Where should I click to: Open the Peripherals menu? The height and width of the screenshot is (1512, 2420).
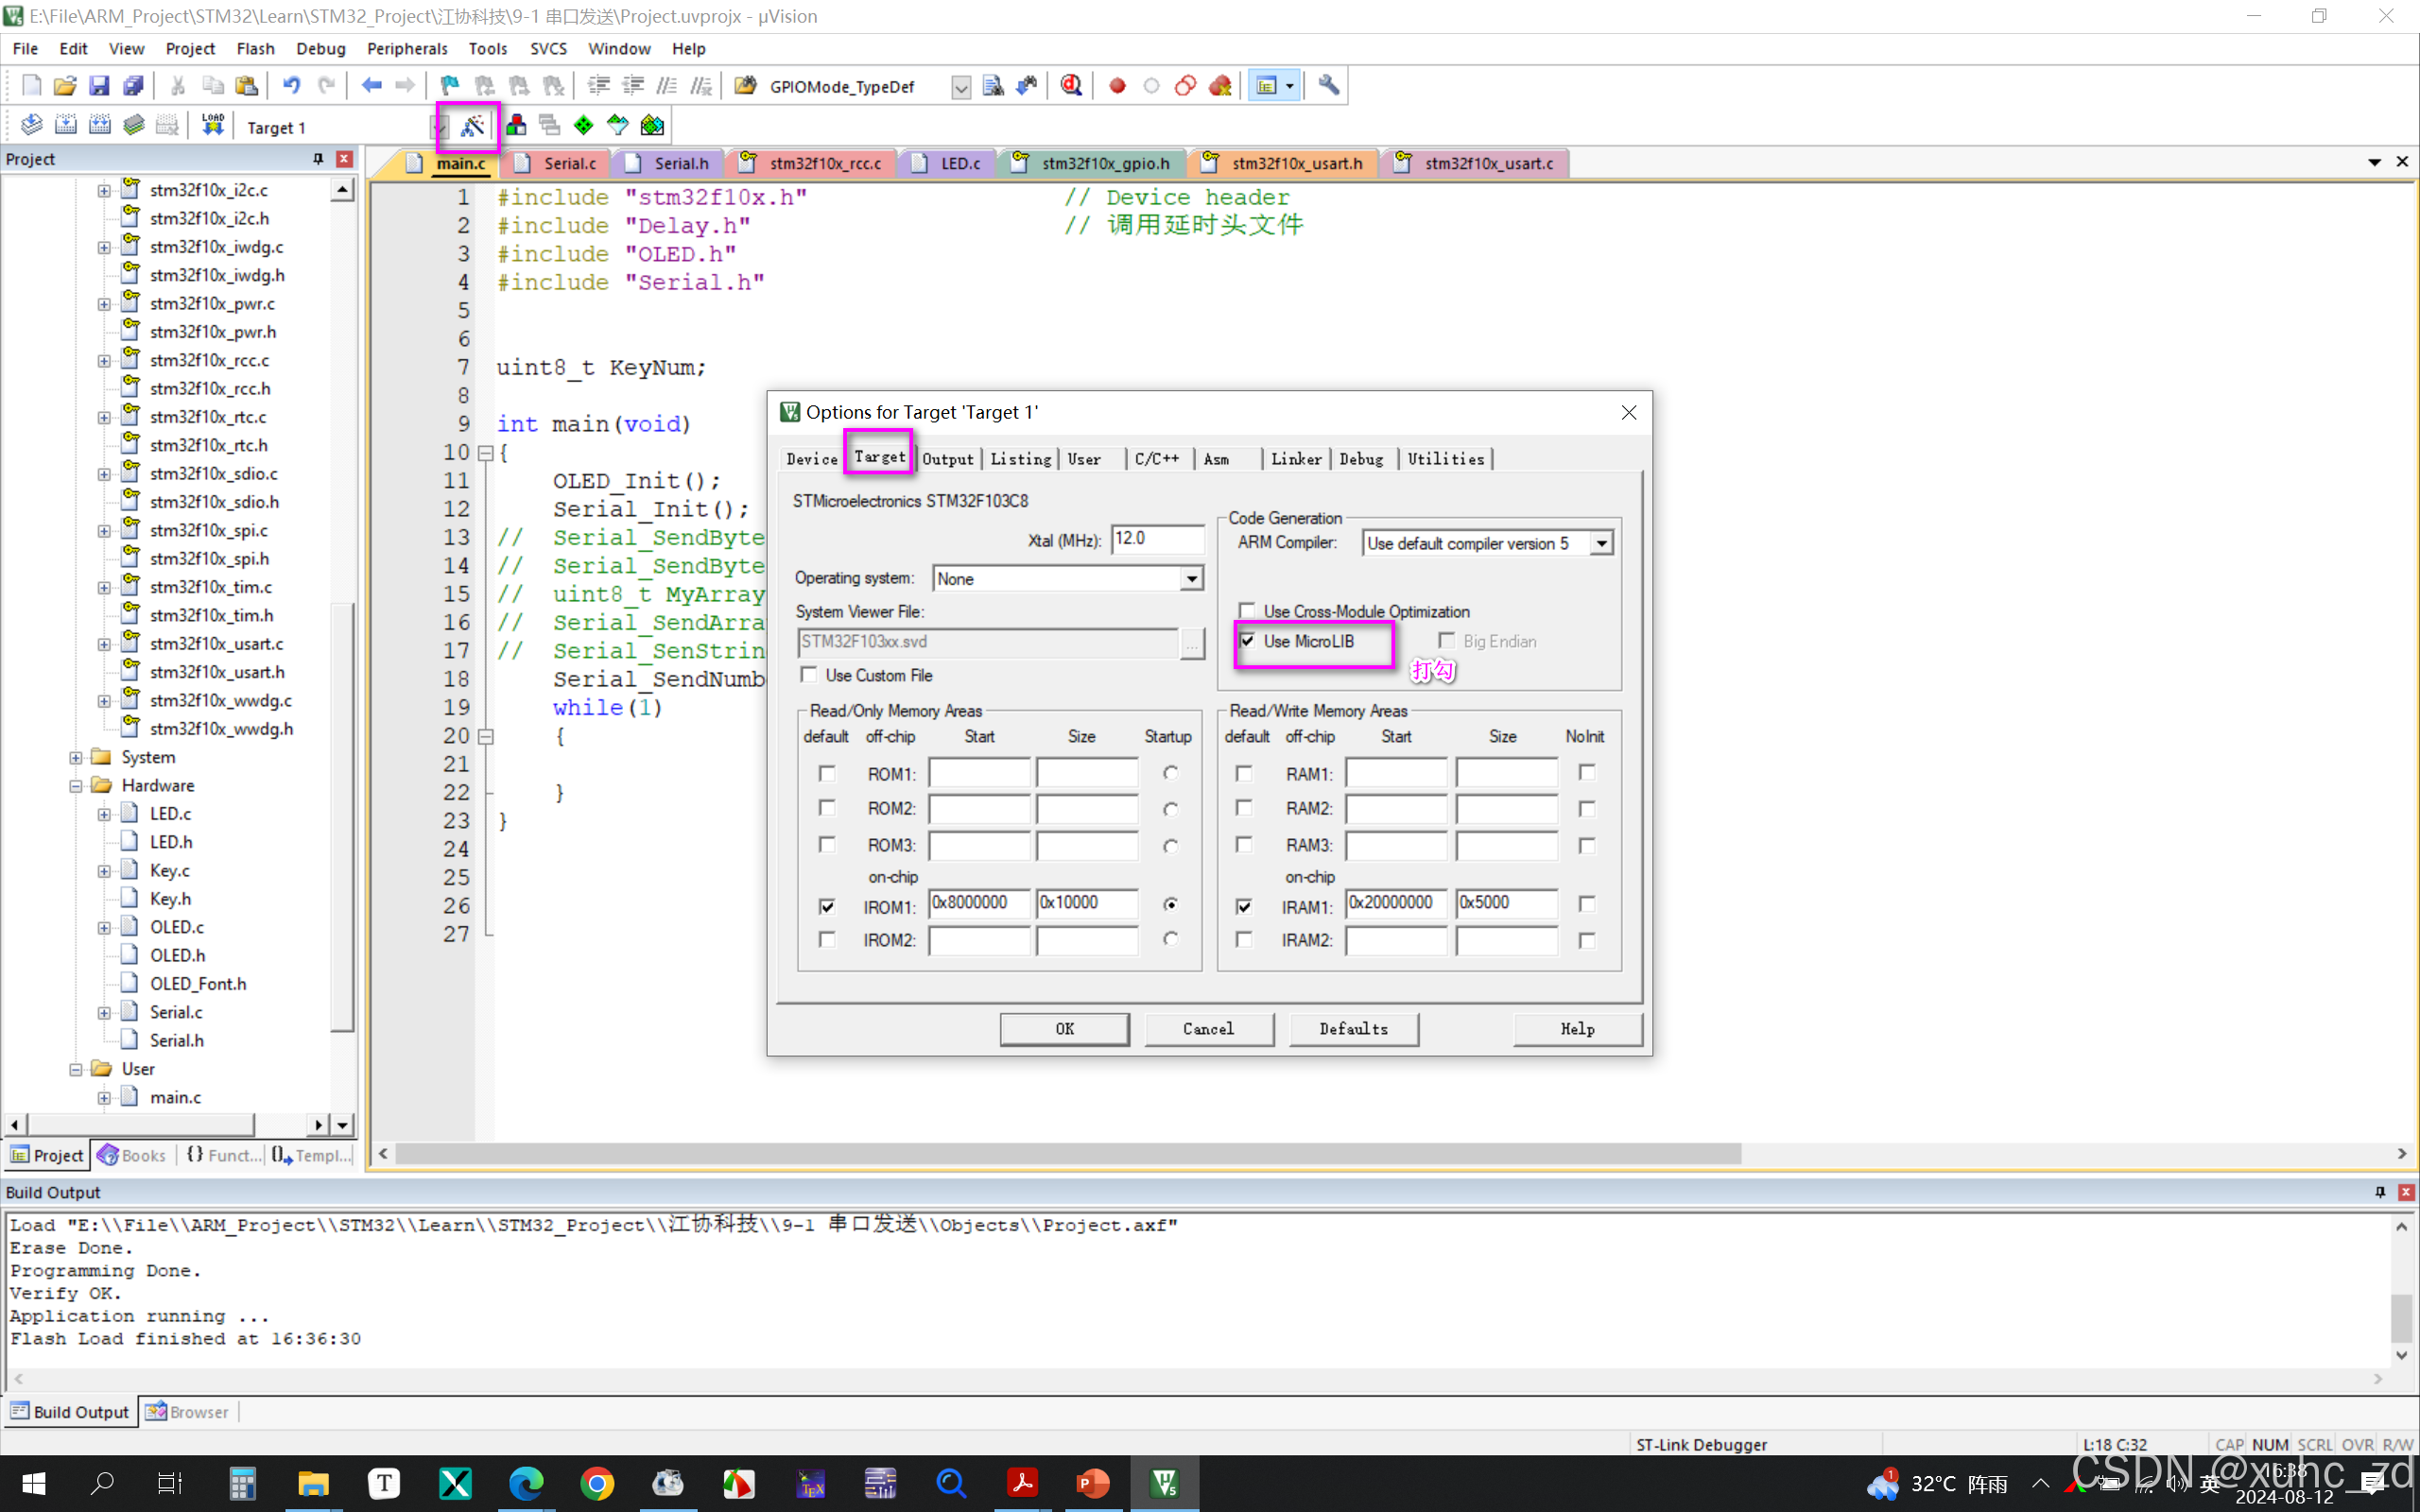[x=407, y=48]
